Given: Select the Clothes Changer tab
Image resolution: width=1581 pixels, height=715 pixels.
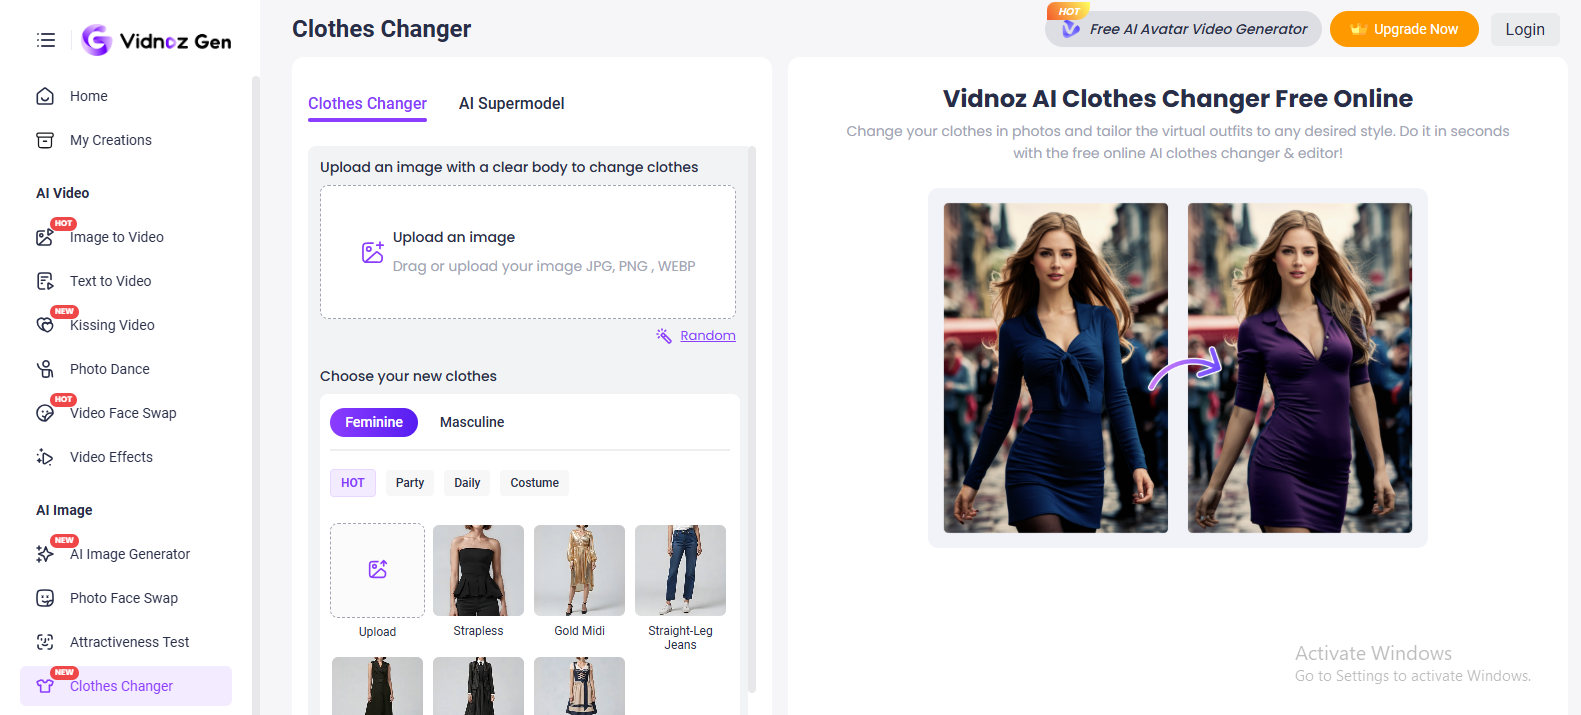Looking at the screenshot, I should [x=367, y=104].
